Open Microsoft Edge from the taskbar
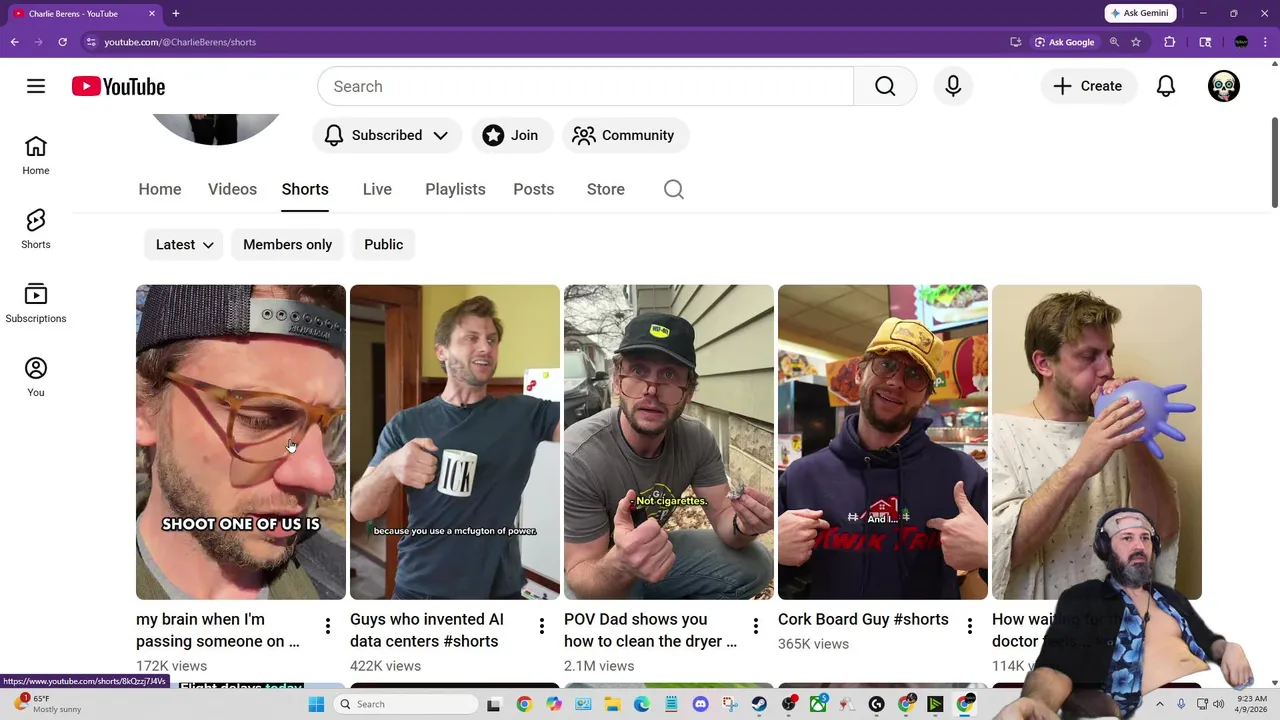This screenshot has height=720, width=1280. pos(641,704)
